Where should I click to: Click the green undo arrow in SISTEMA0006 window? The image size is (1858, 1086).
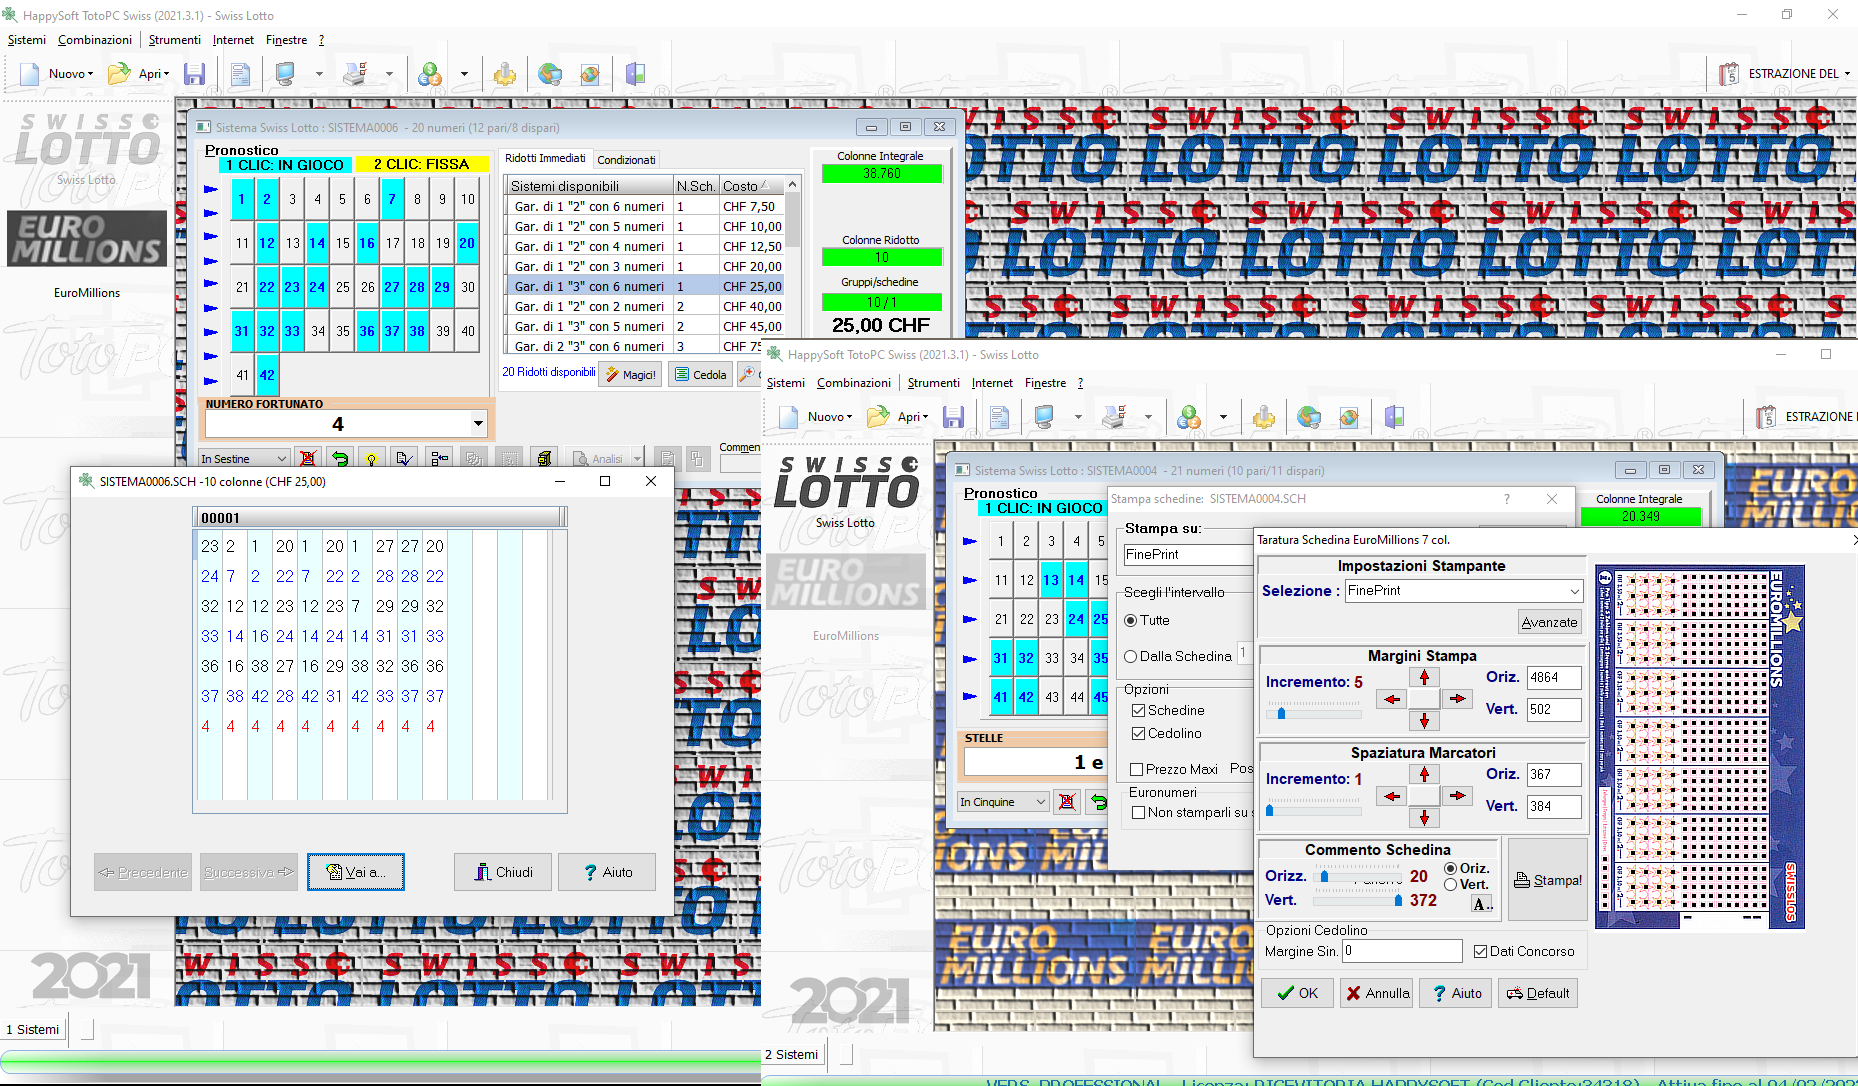tap(340, 459)
